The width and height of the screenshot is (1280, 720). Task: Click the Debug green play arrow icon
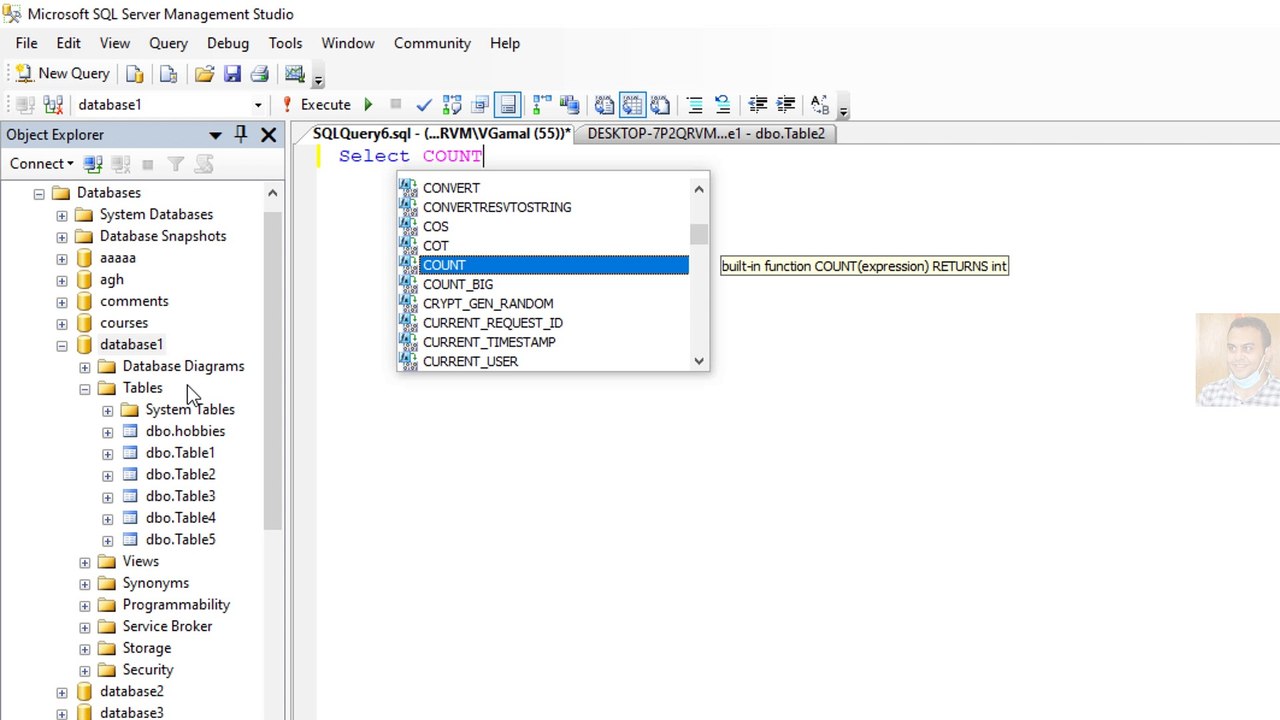[368, 104]
